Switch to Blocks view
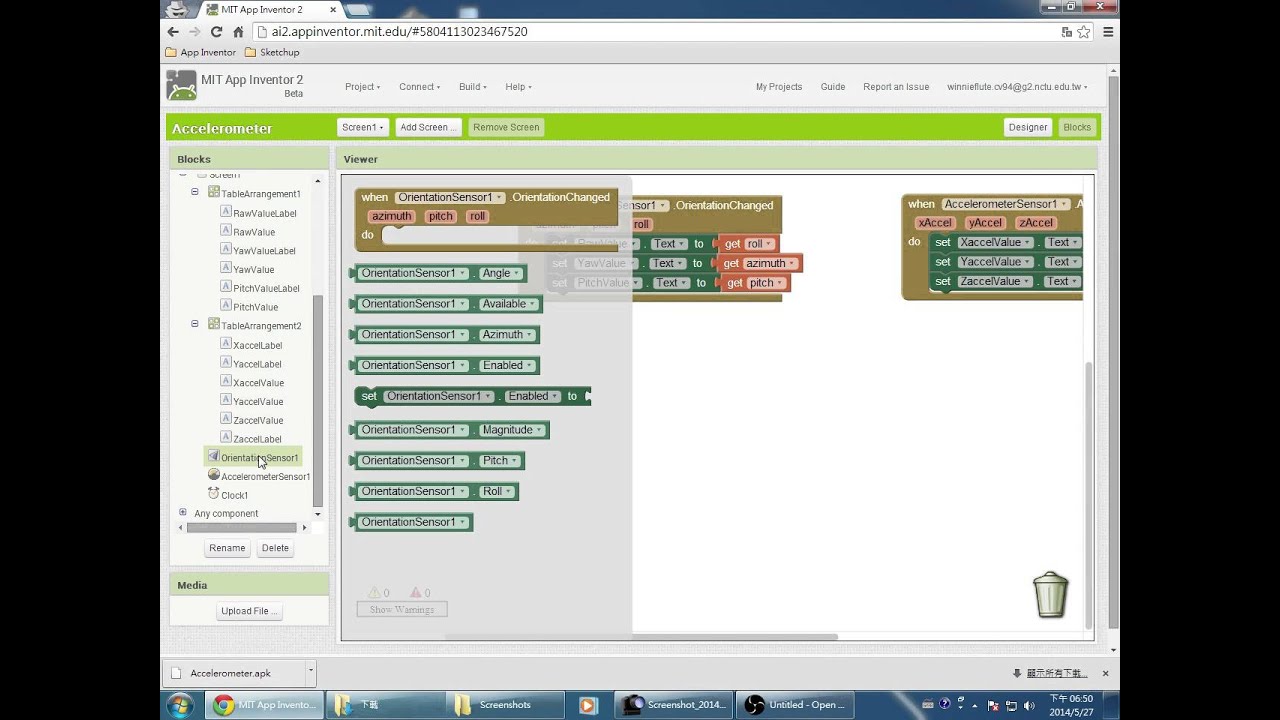 [x=1077, y=127]
